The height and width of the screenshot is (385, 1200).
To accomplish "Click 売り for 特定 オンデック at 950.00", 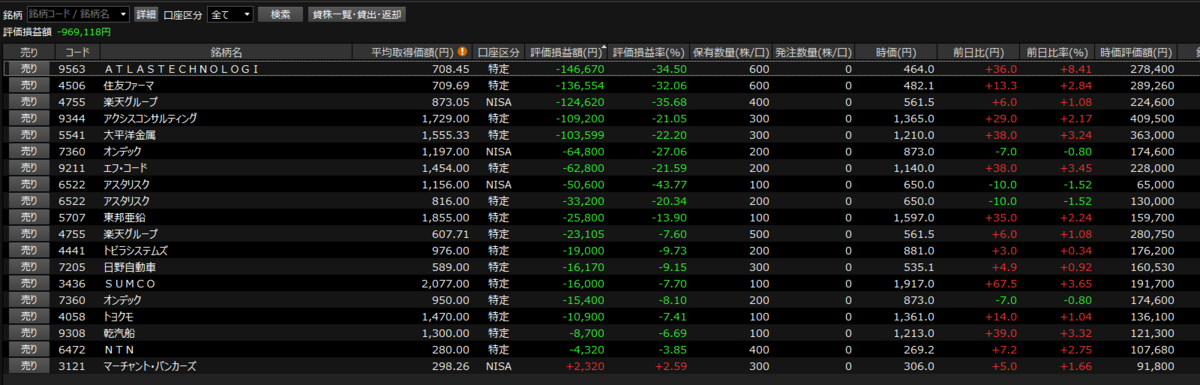I will (29, 300).
